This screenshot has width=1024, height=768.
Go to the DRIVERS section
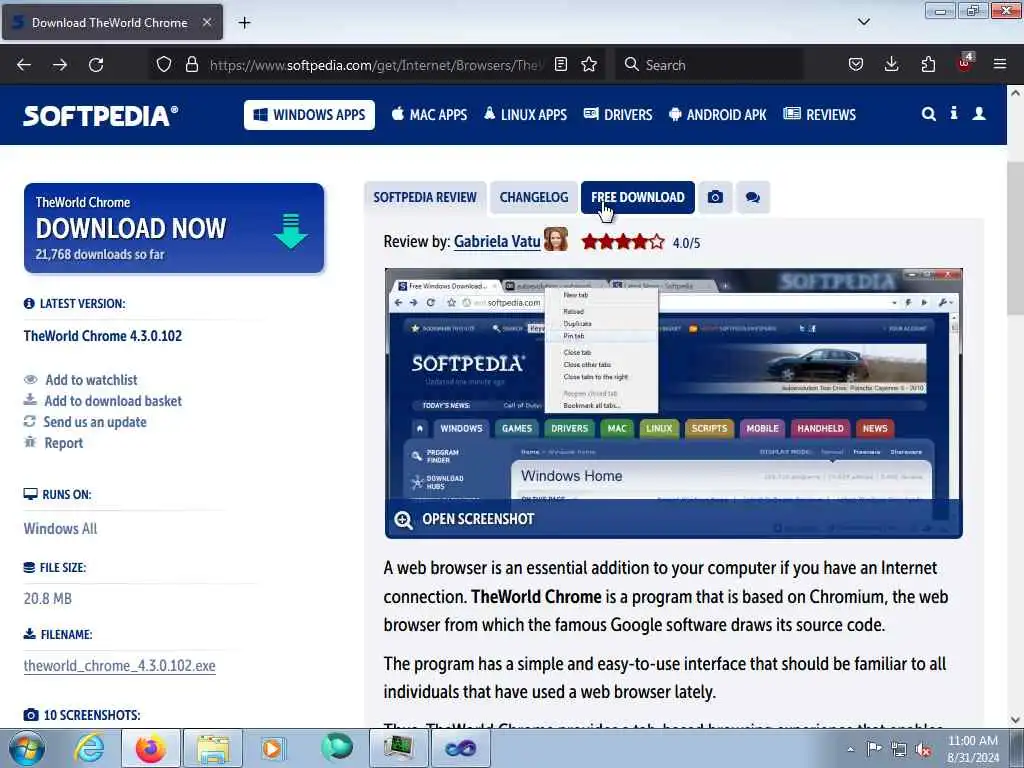point(618,115)
